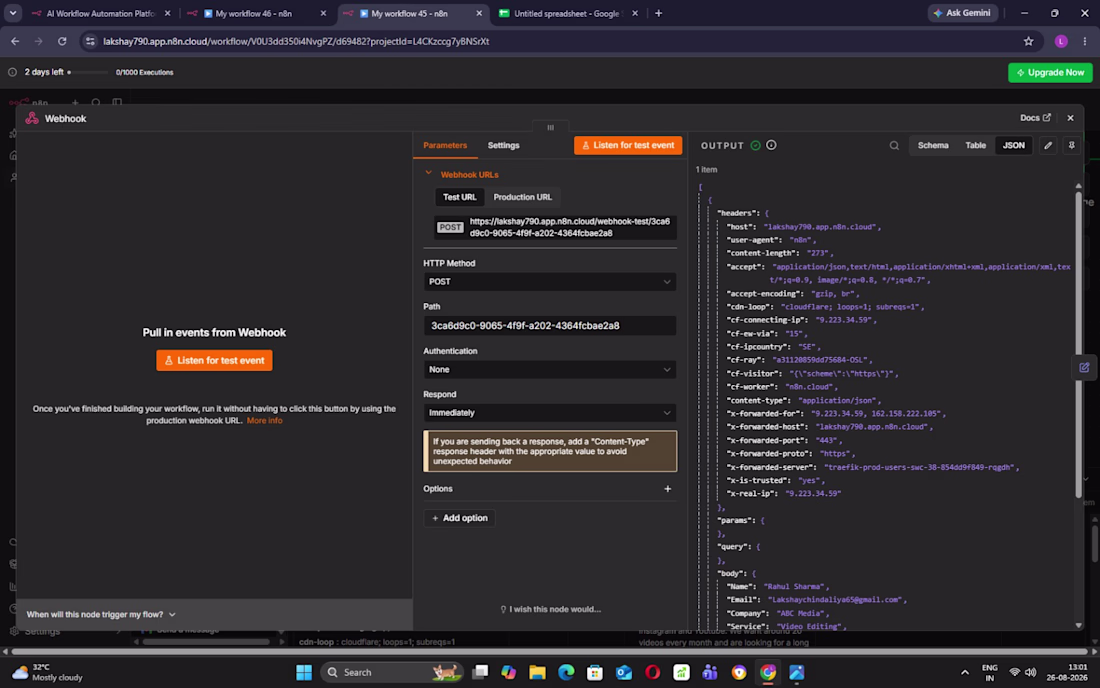The height and width of the screenshot is (688, 1100).
Task: Open Copilot from the taskbar
Action: (509, 673)
